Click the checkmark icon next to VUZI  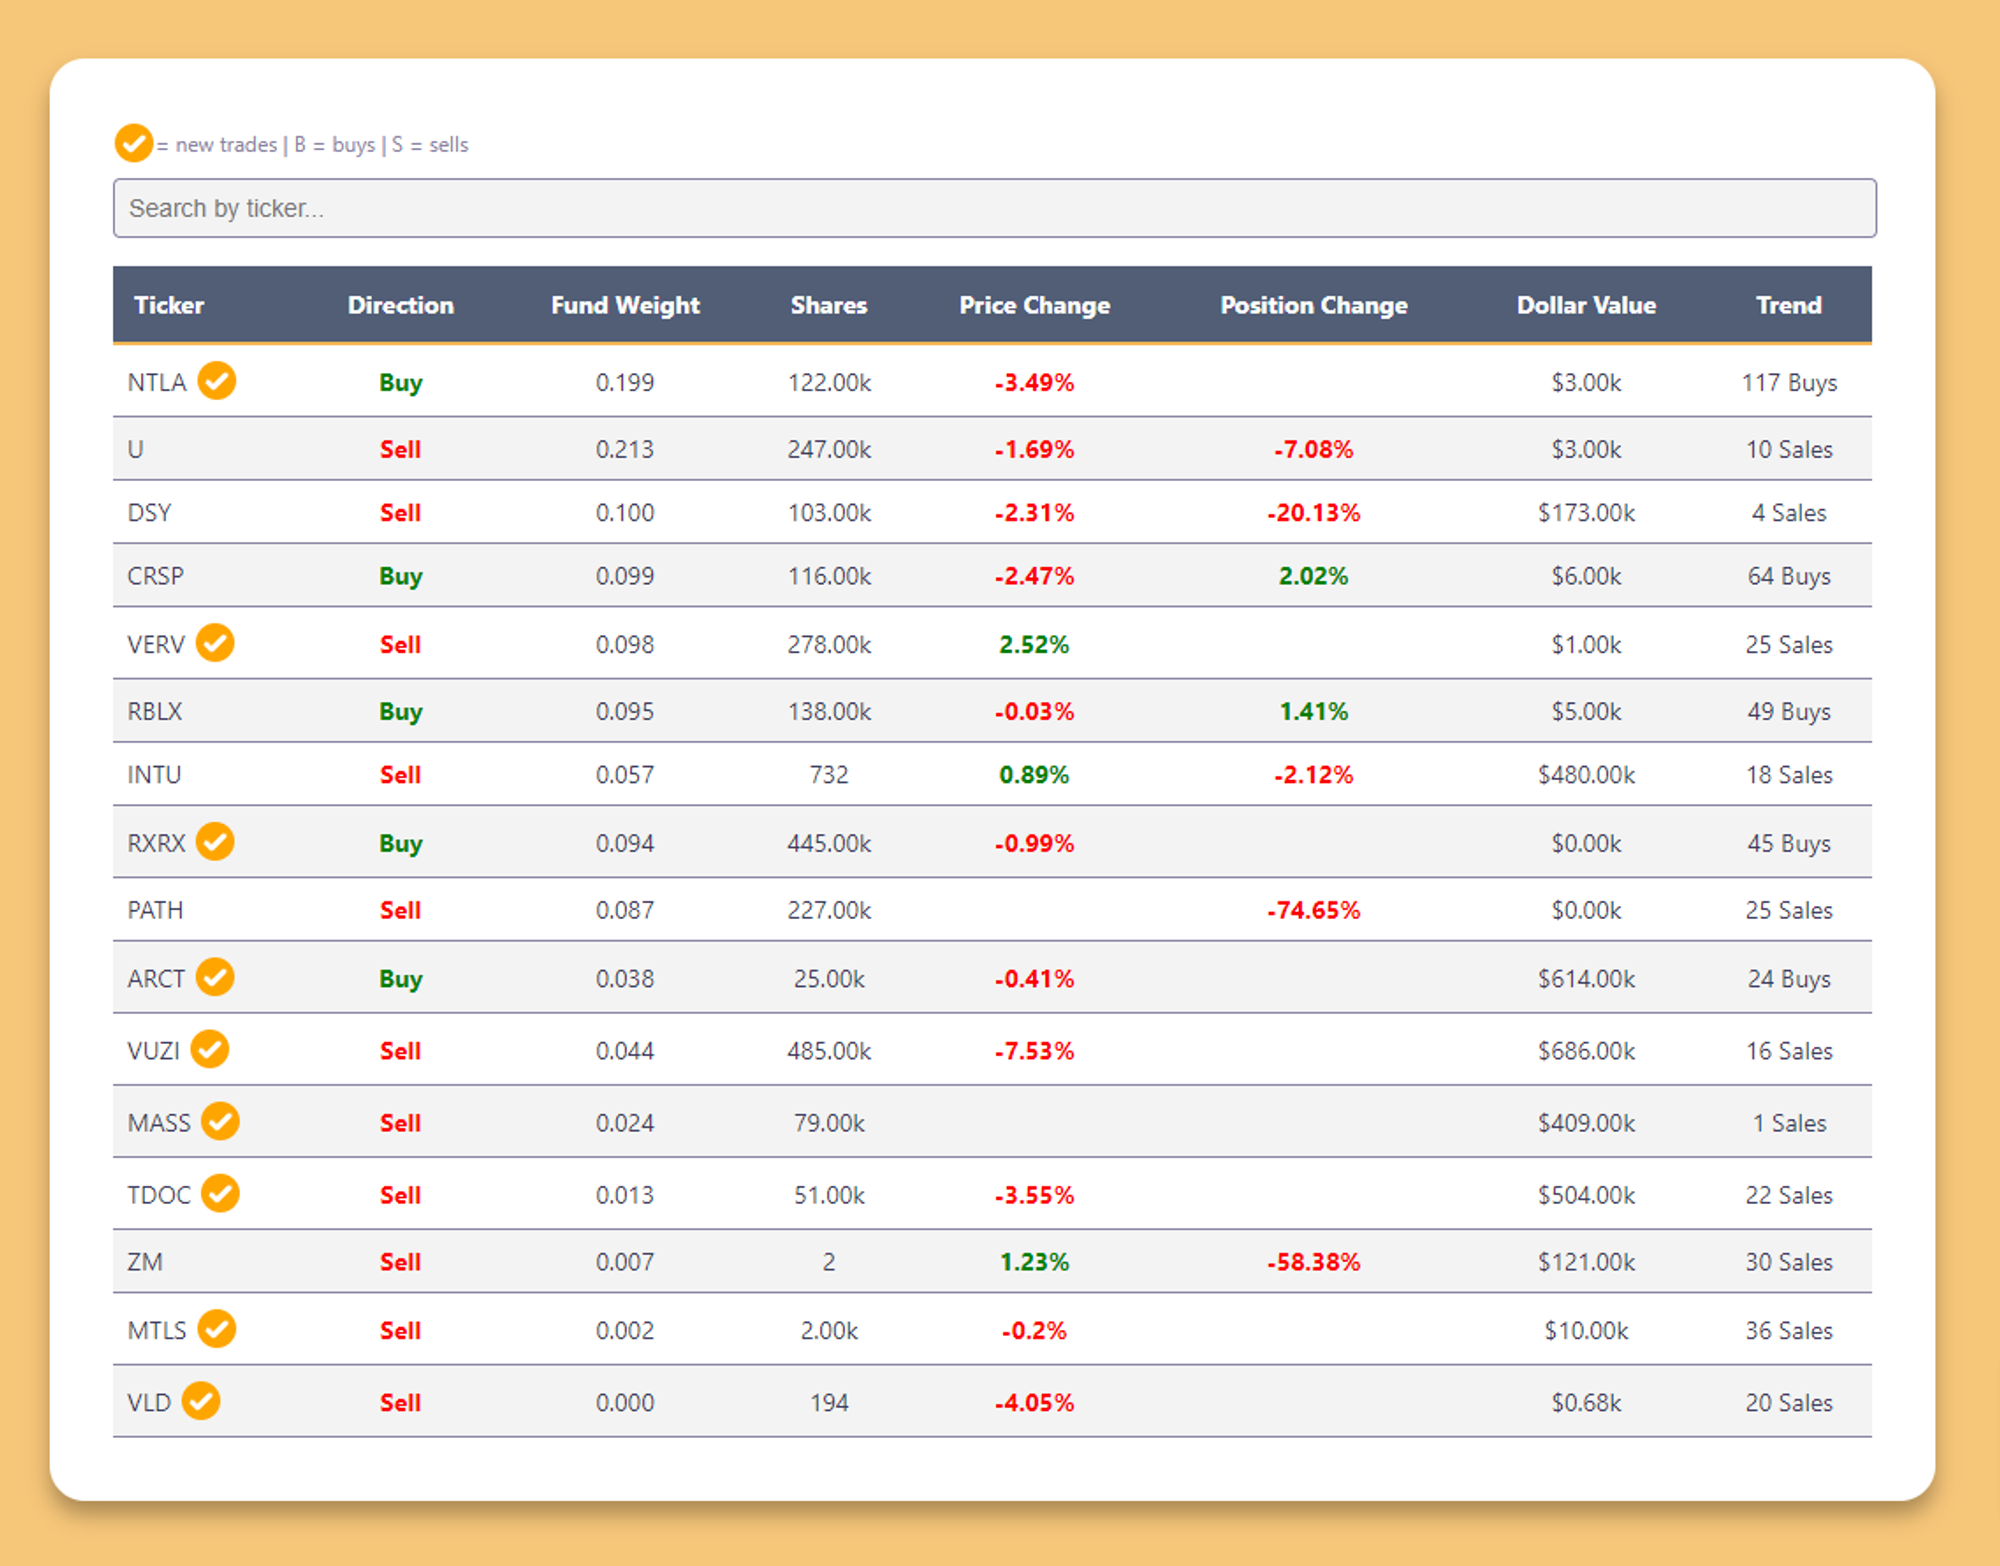click(210, 1049)
